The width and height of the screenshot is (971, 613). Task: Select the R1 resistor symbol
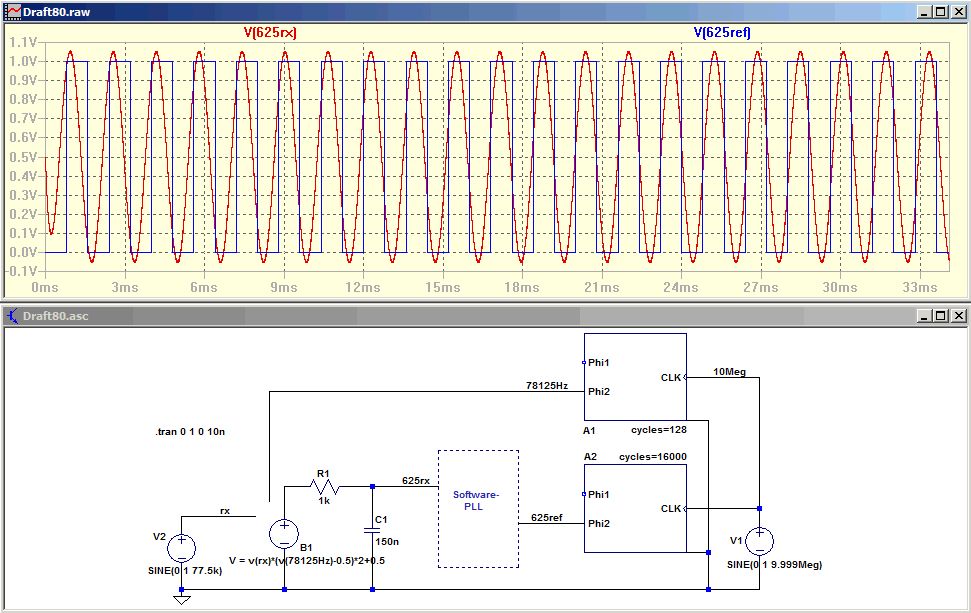click(x=324, y=486)
